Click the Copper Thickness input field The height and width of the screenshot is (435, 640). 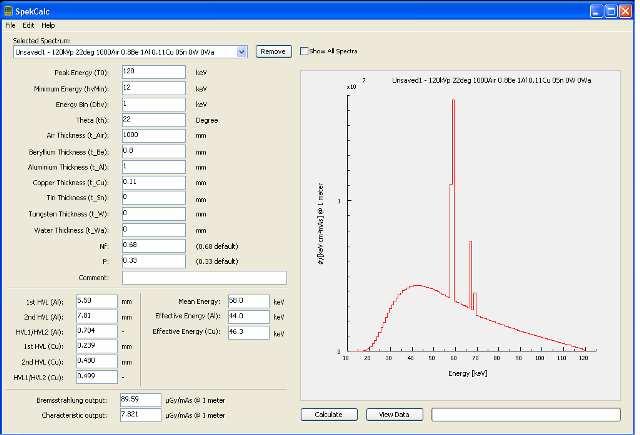(154, 182)
